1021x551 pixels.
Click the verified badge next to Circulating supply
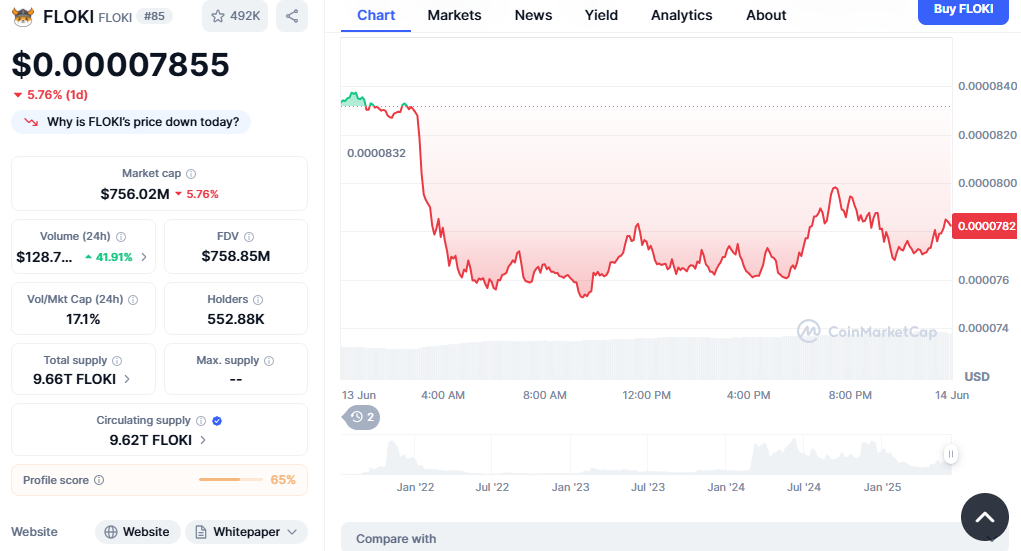[x=217, y=421]
